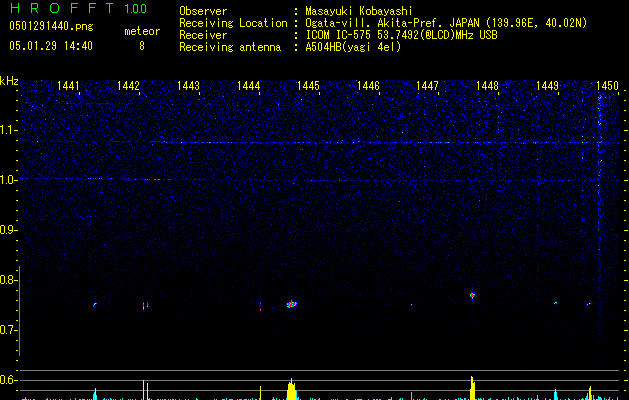
Task: Click time marker 1450
Action: point(607,86)
